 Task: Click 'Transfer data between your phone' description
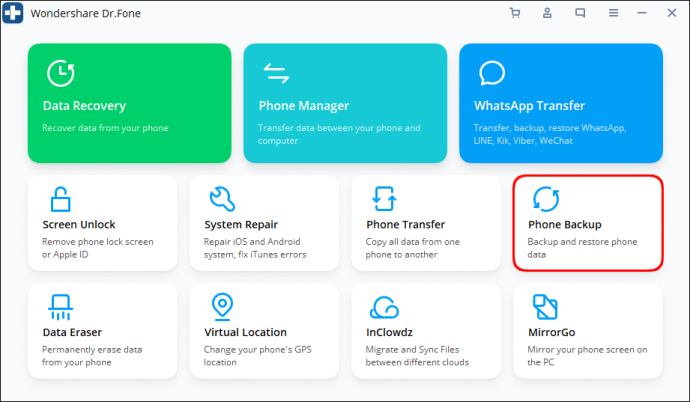click(339, 134)
